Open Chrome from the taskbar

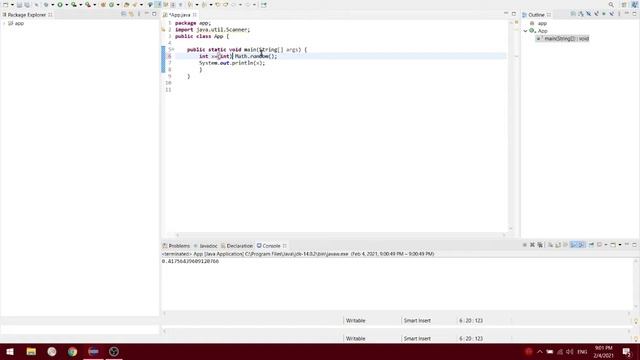click(x=73, y=351)
